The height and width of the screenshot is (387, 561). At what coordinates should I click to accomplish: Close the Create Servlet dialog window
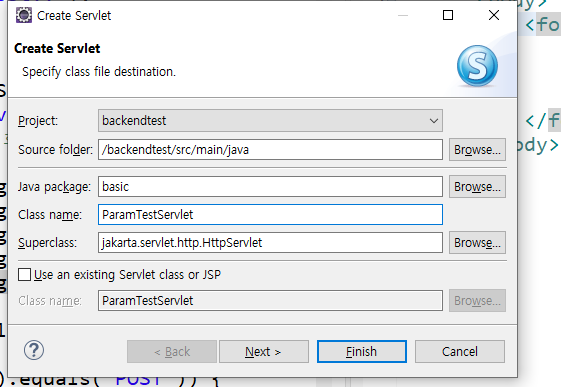tap(494, 15)
